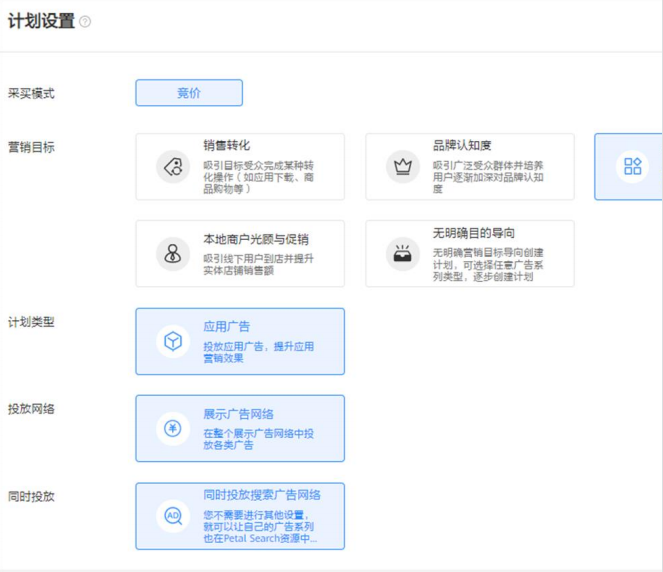Click the 采买模式 label
This screenshot has height=572, width=663.
31,93
